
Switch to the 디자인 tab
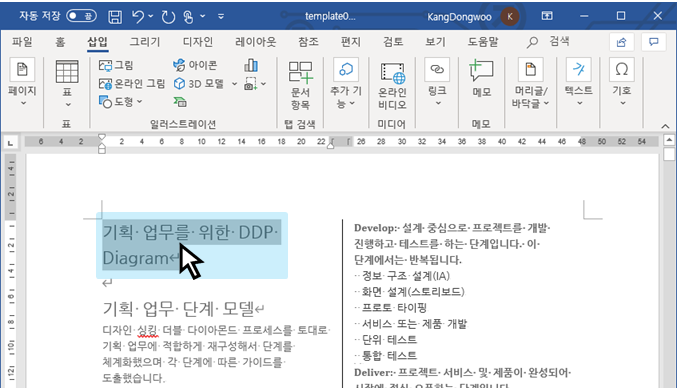click(198, 42)
